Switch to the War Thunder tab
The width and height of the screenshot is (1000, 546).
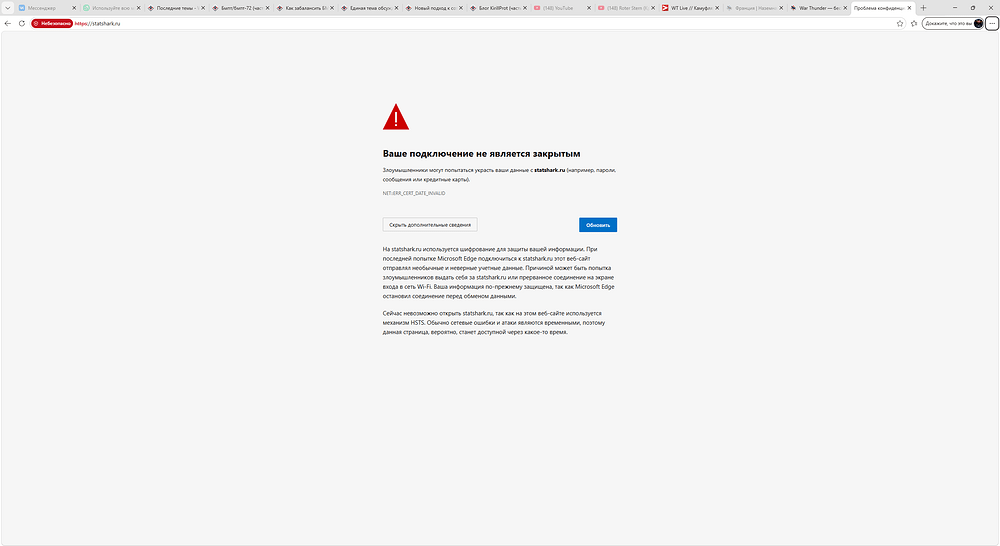tap(818, 7)
